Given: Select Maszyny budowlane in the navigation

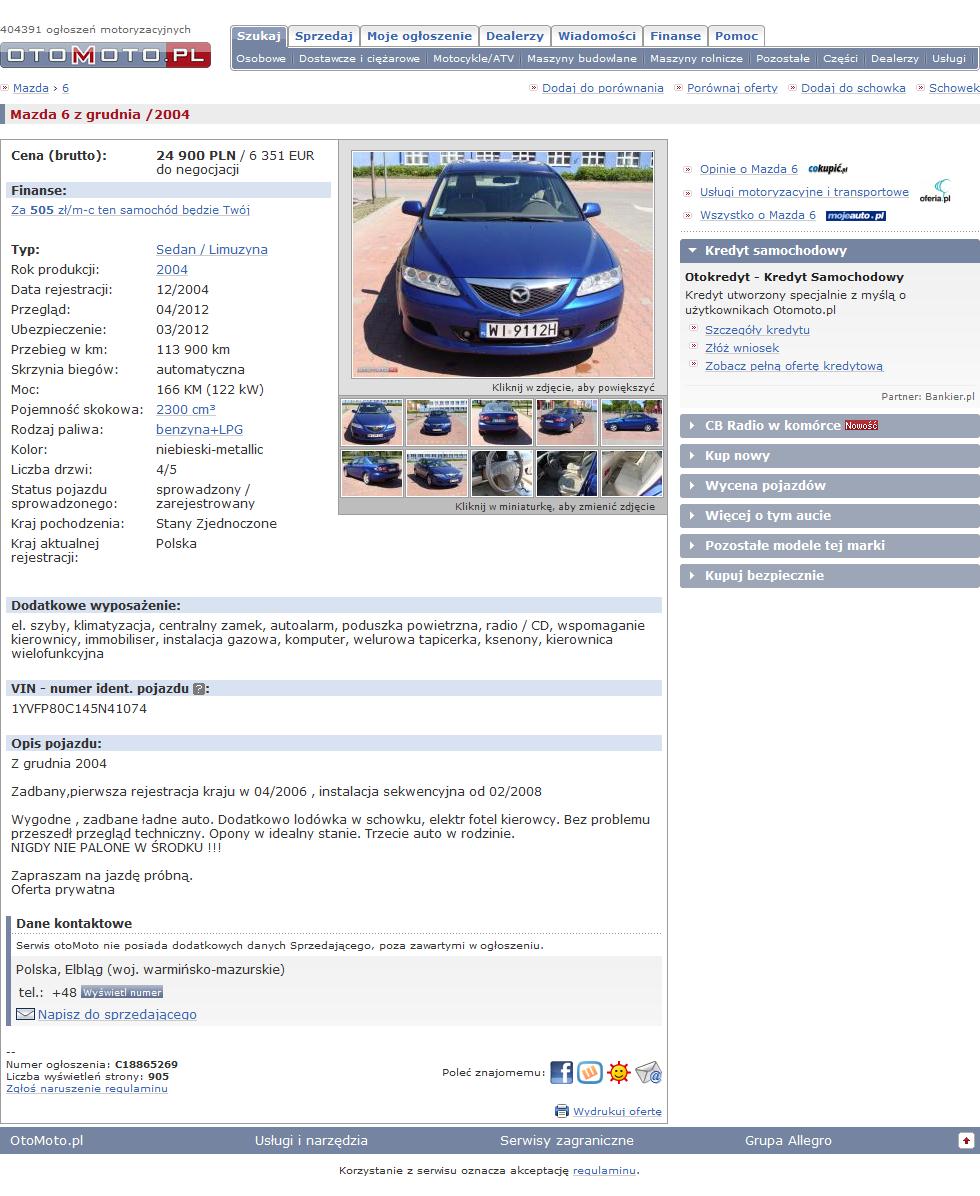Looking at the screenshot, I should click(x=582, y=58).
